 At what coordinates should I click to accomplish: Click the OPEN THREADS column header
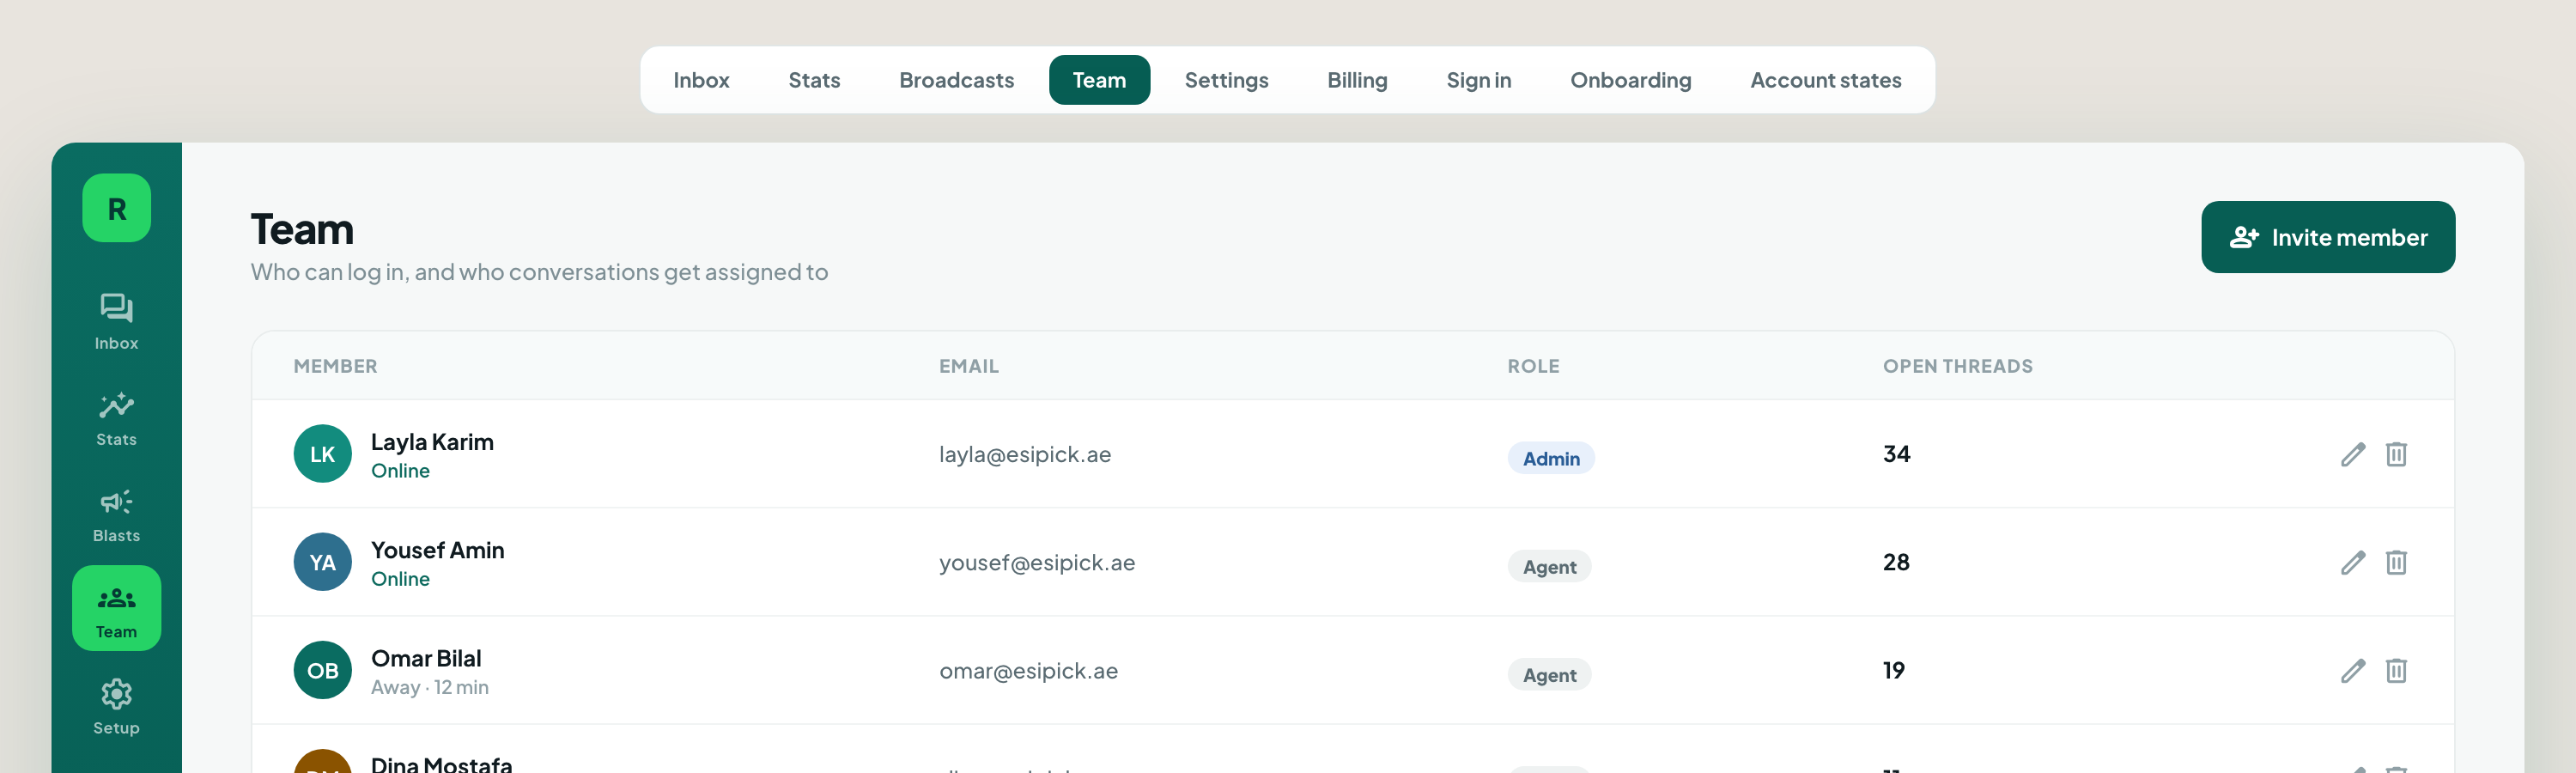click(1957, 366)
